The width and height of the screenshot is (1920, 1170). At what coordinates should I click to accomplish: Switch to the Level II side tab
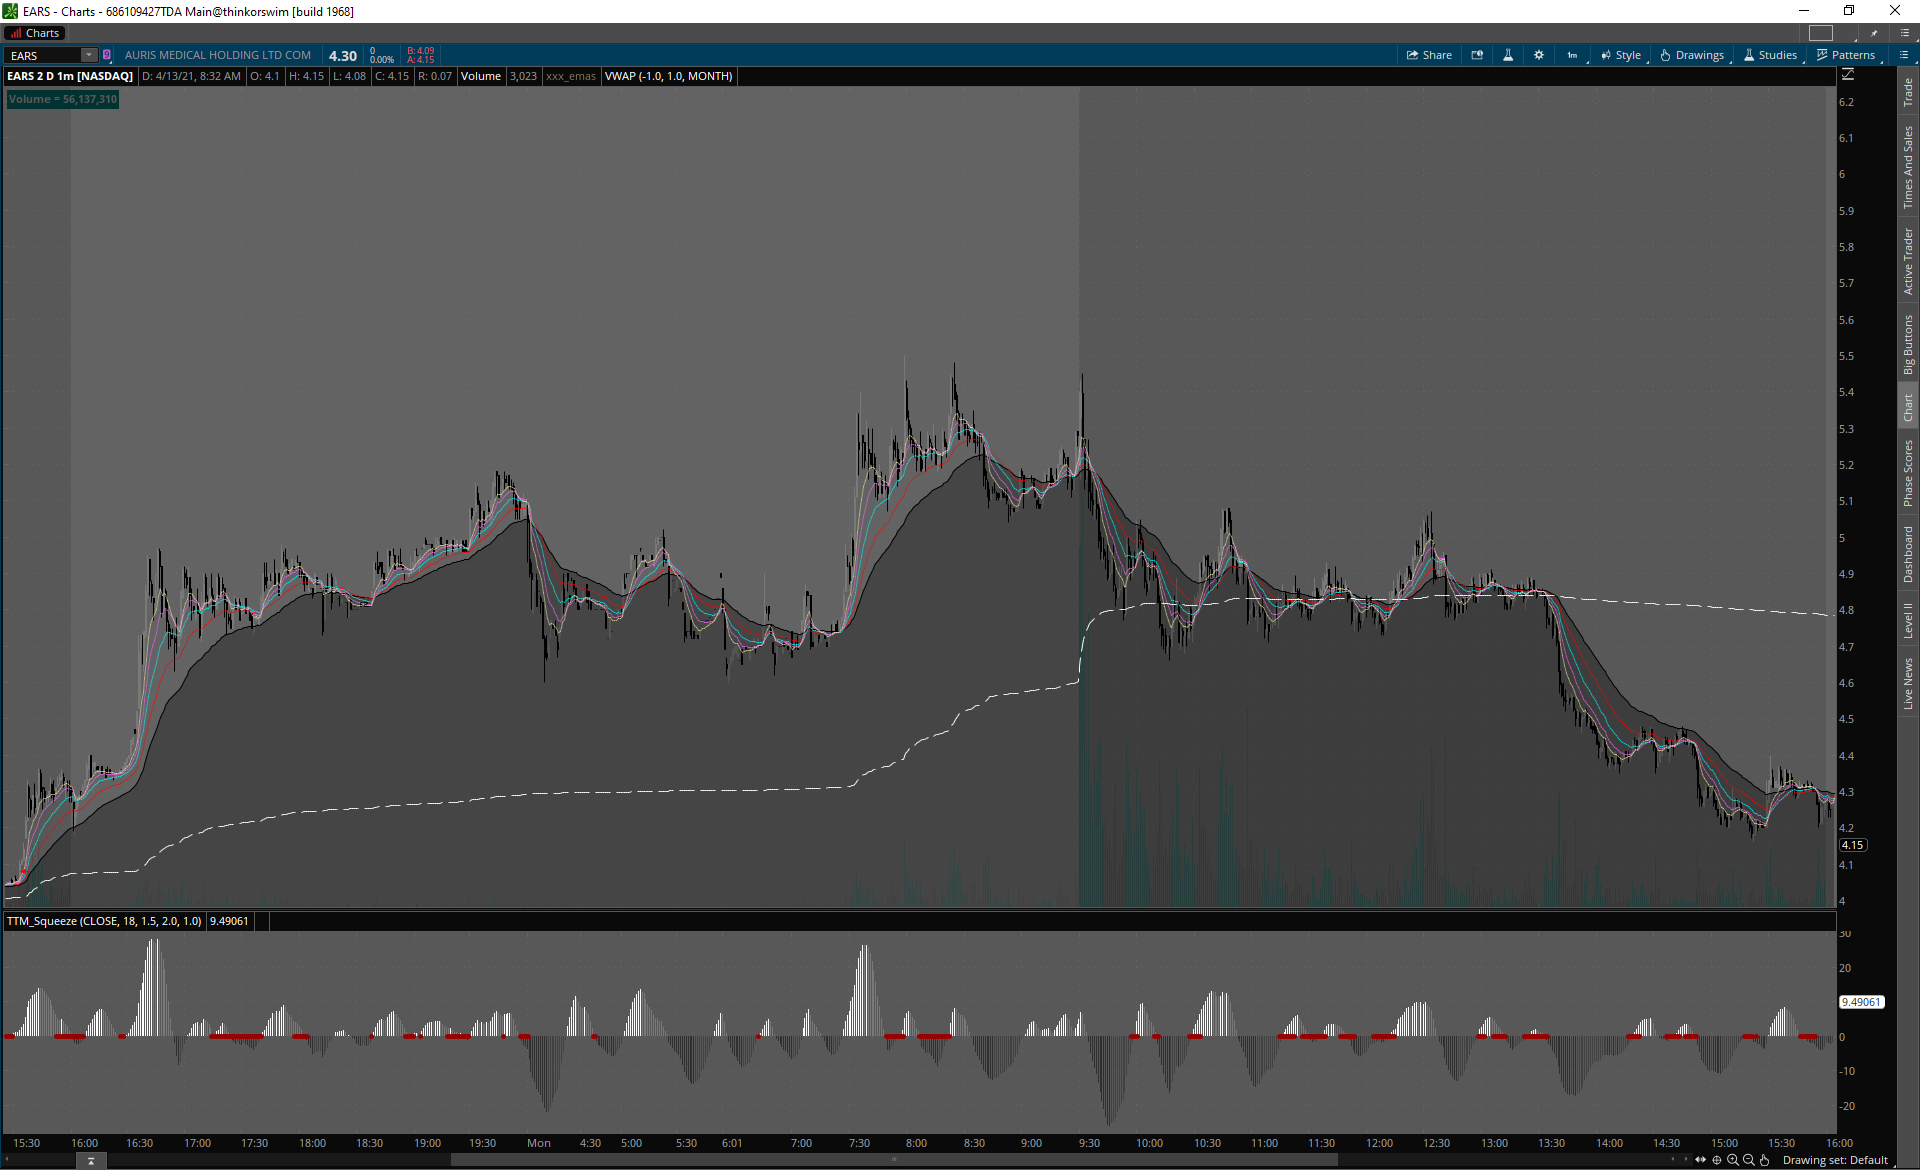click(1908, 620)
